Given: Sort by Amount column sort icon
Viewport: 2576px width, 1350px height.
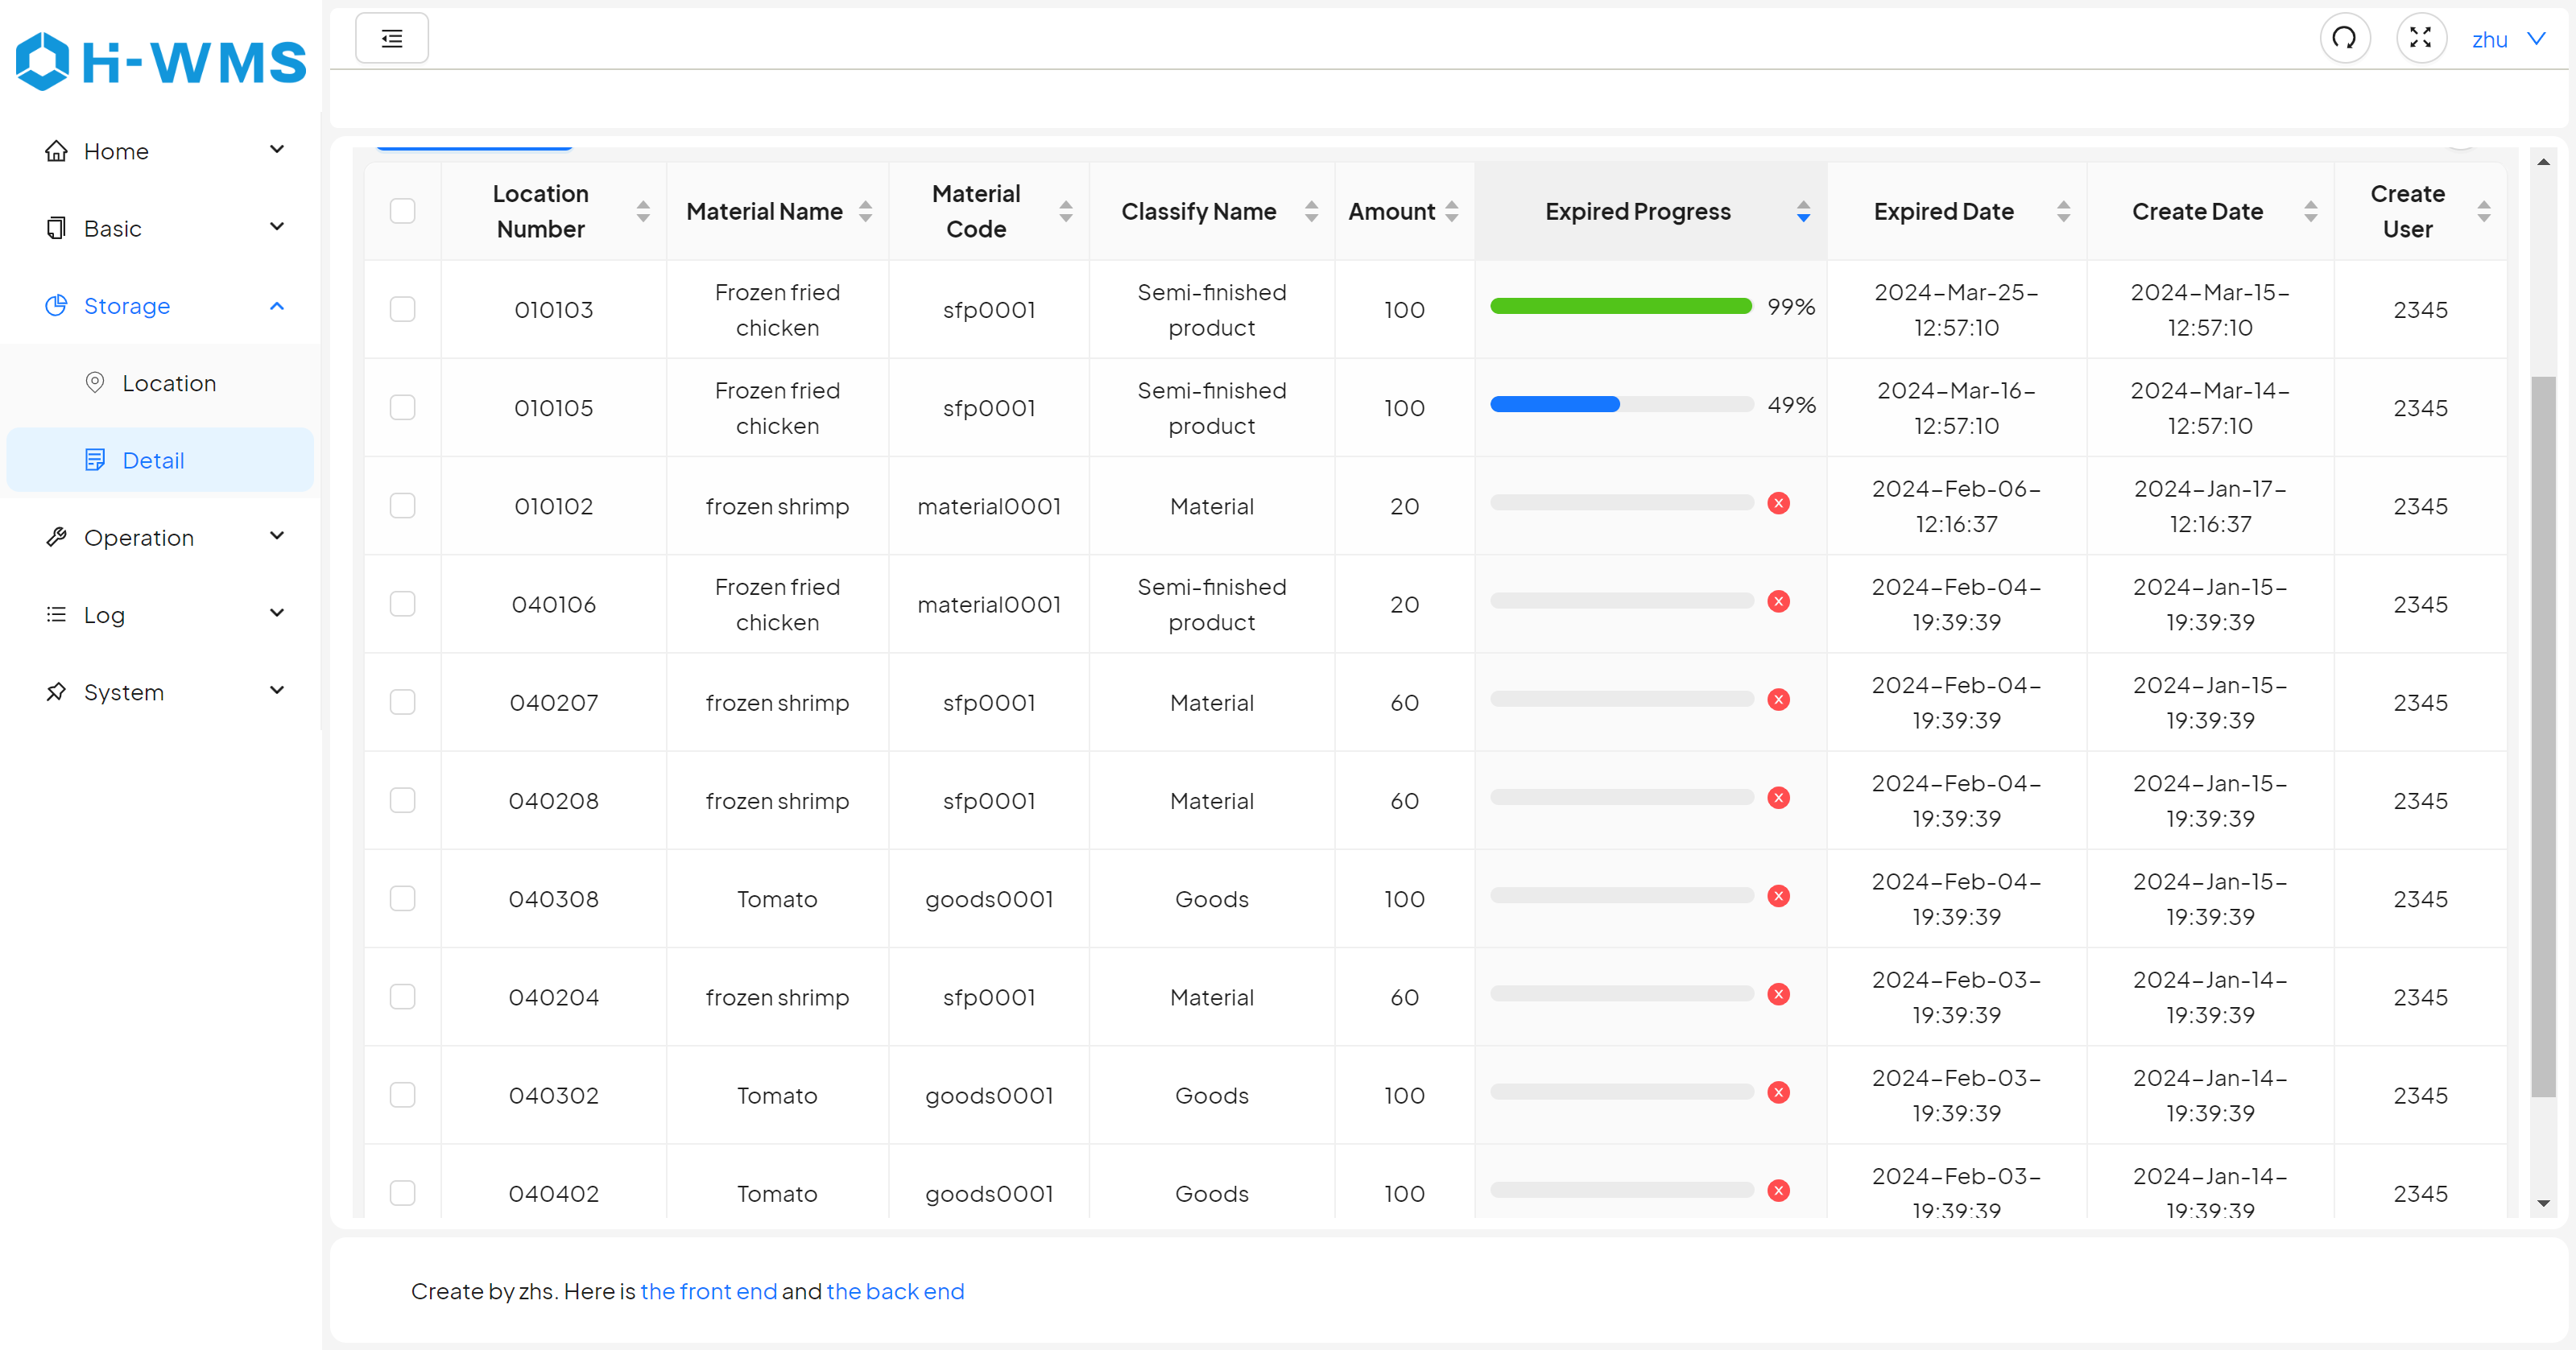Looking at the screenshot, I should [1452, 211].
